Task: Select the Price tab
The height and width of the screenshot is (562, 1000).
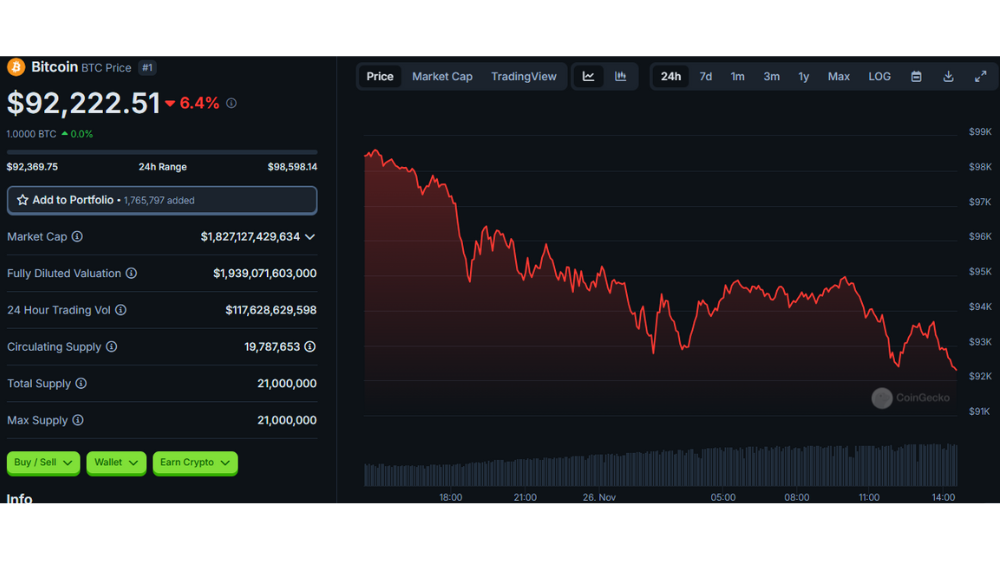Action: point(379,77)
